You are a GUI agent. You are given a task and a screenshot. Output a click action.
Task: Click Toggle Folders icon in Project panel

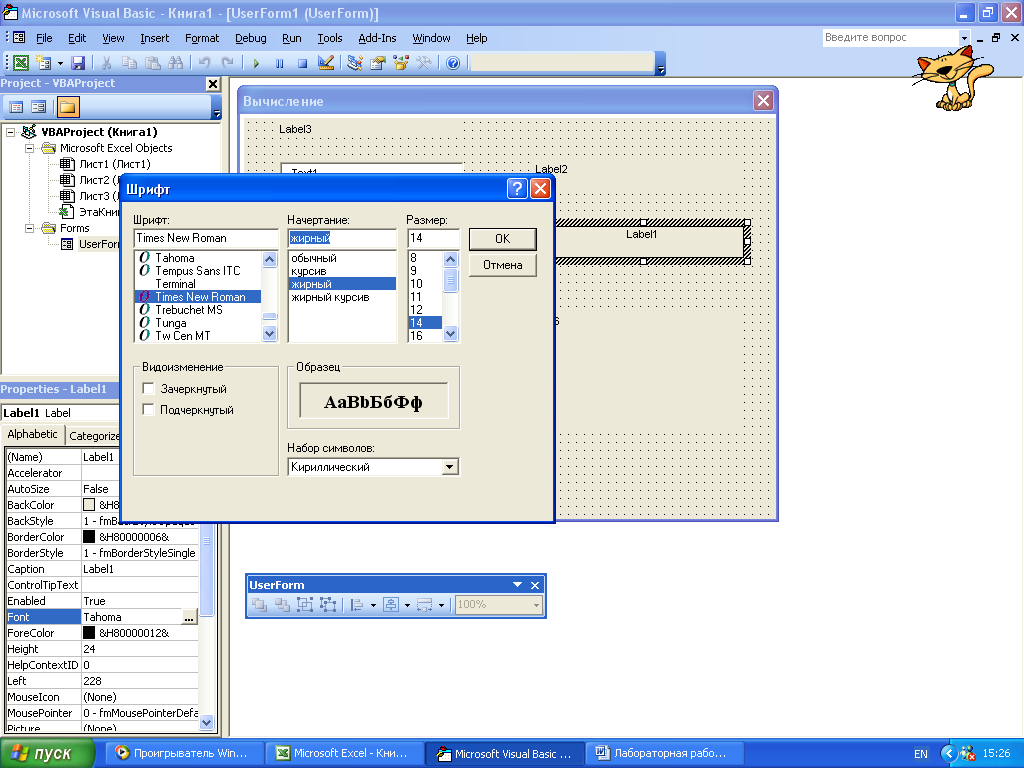pos(67,106)
